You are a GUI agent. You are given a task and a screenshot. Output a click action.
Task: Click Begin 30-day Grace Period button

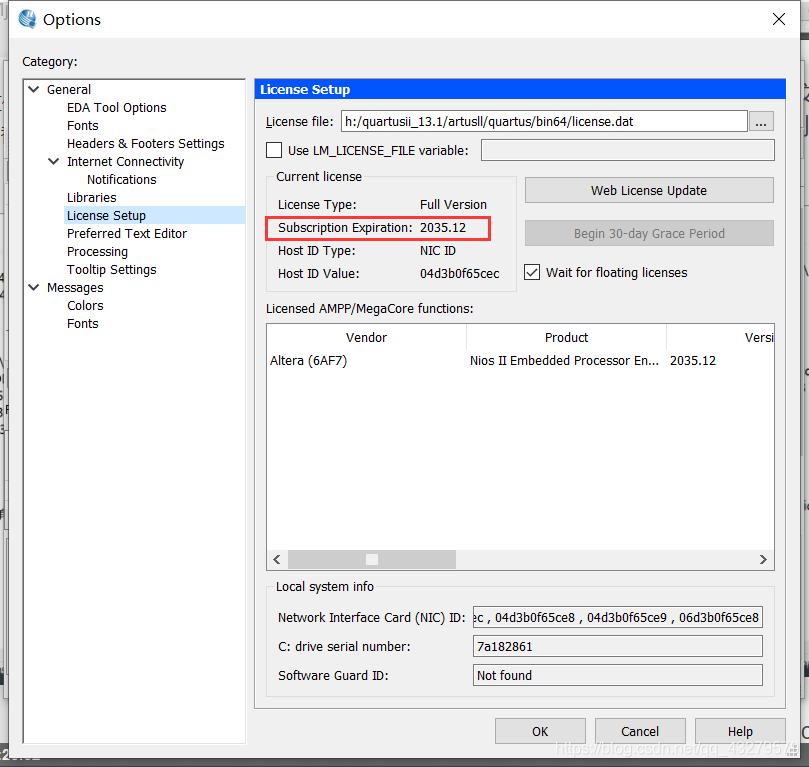click(x=649, y=234)
